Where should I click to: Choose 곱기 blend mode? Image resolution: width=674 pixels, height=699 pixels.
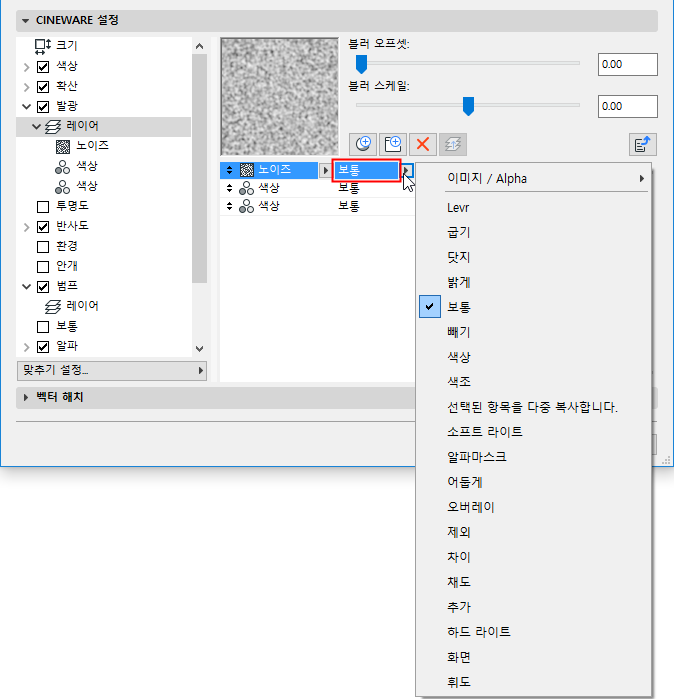click(x=533, y=233)
